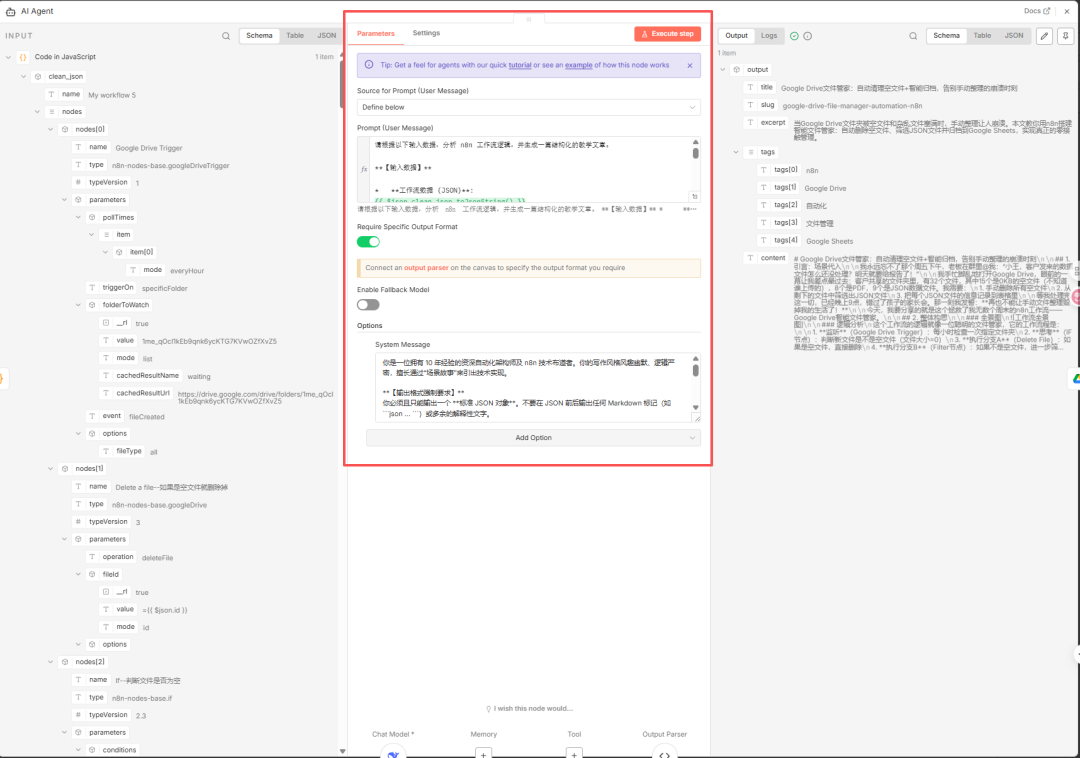1080x758 pixels.
Task: Enable the Fallback Model toggle
Action: click(x=368, y=304)
